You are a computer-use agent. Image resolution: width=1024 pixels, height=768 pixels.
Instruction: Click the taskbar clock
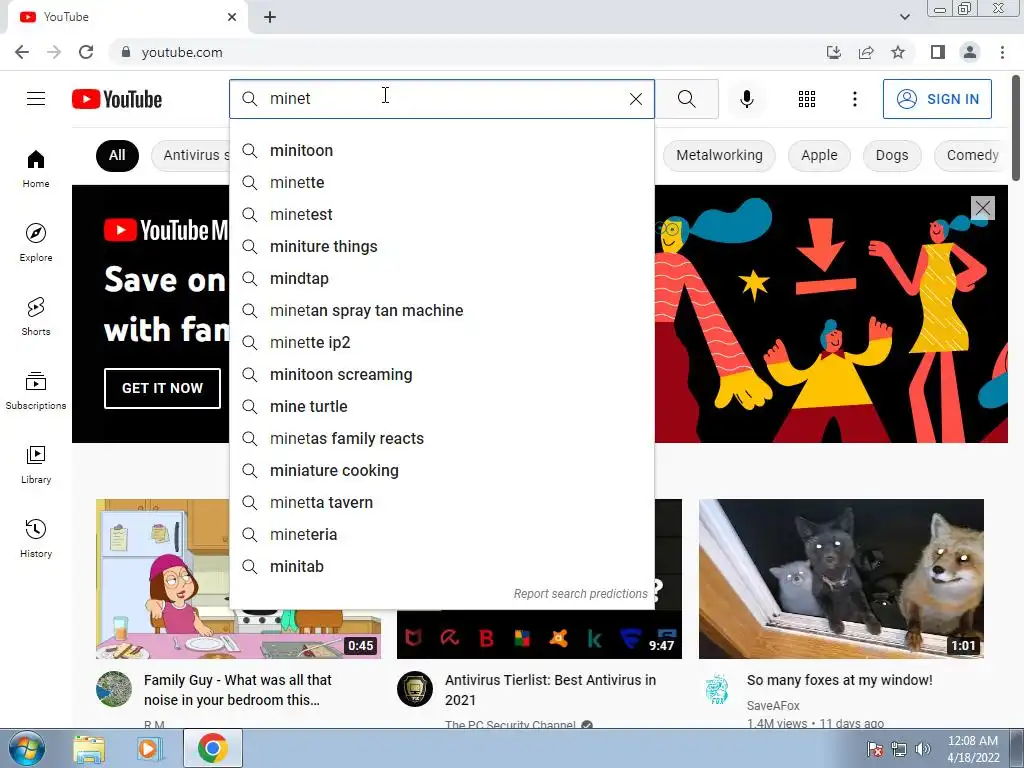click(973, 749)
